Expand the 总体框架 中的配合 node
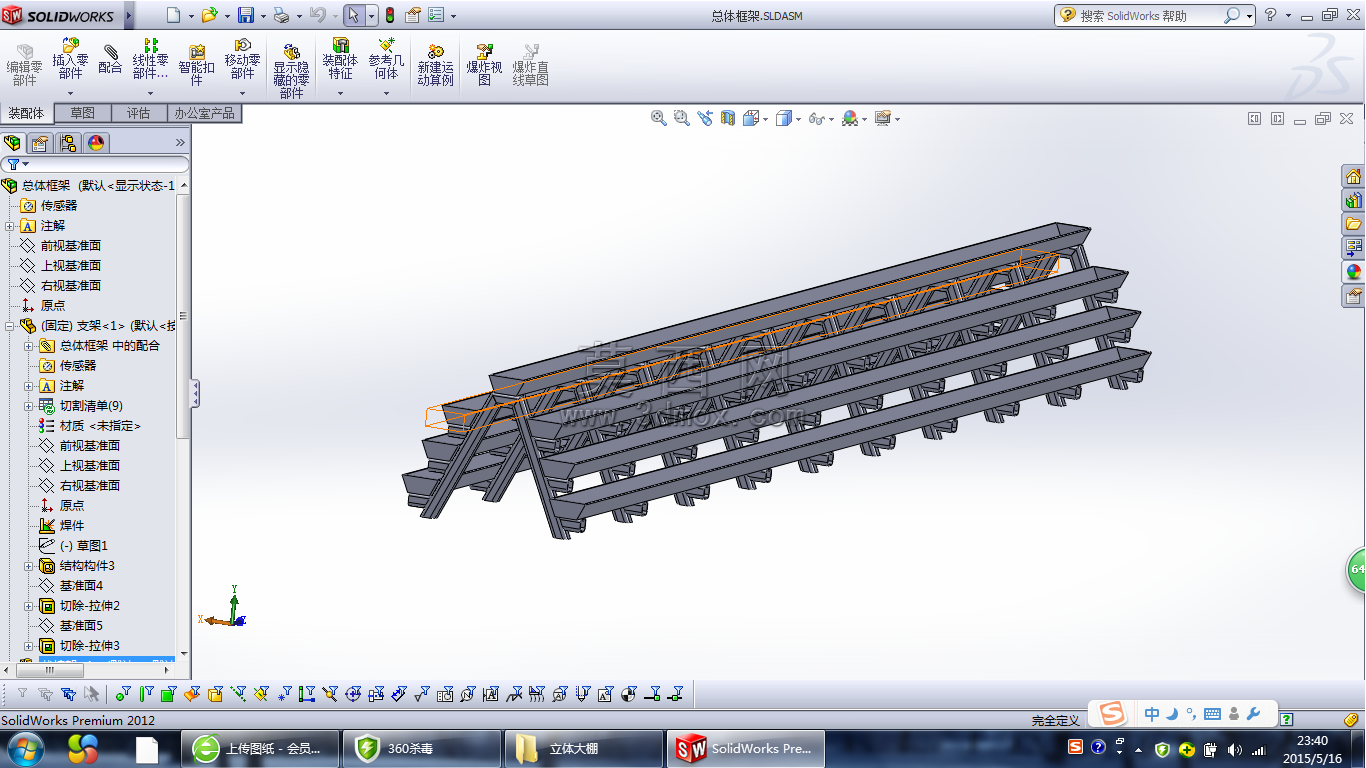This screenshot has width=1366, height=768. click(28, 346)
